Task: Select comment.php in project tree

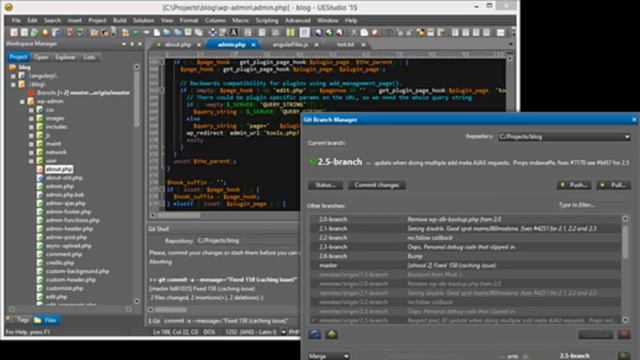Action: coord(64,254)
